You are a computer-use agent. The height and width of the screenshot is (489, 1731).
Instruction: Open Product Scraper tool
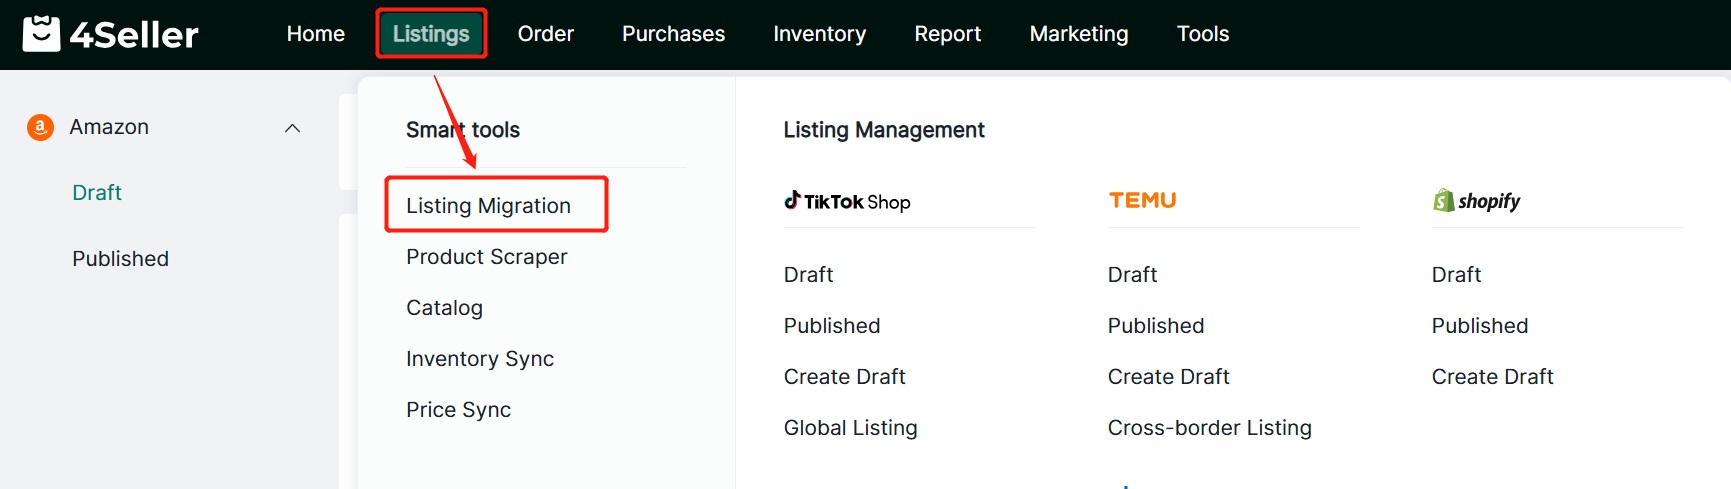(x=486, y=257)
